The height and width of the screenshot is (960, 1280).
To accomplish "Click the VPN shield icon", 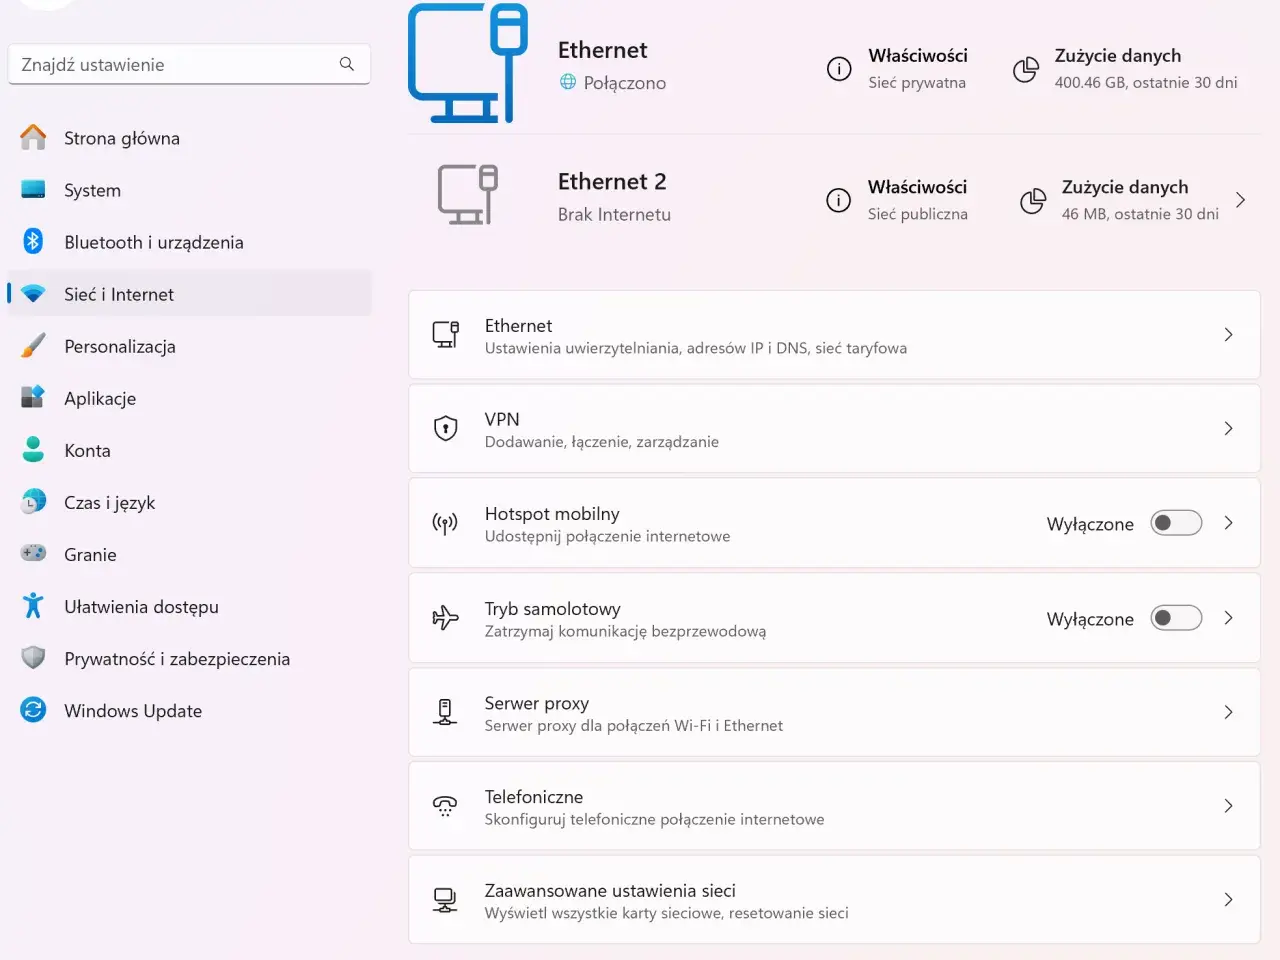I will (445, 428).
